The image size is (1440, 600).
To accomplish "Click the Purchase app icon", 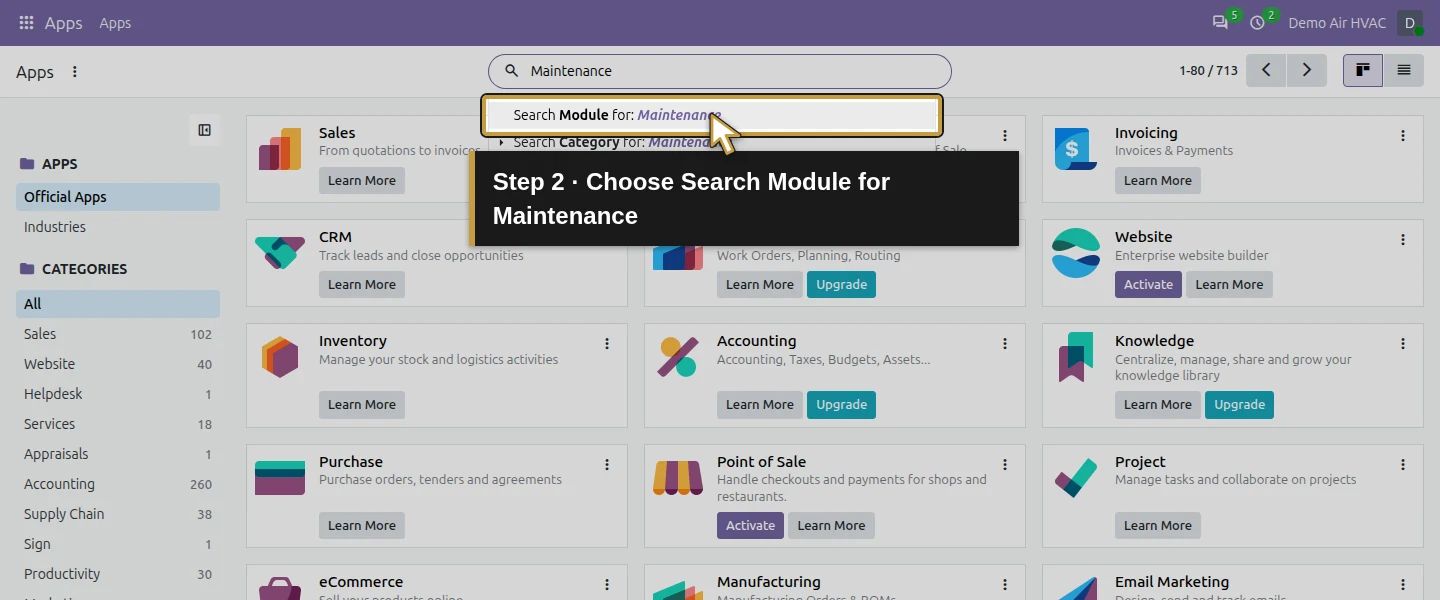I will tap(280, 478).
